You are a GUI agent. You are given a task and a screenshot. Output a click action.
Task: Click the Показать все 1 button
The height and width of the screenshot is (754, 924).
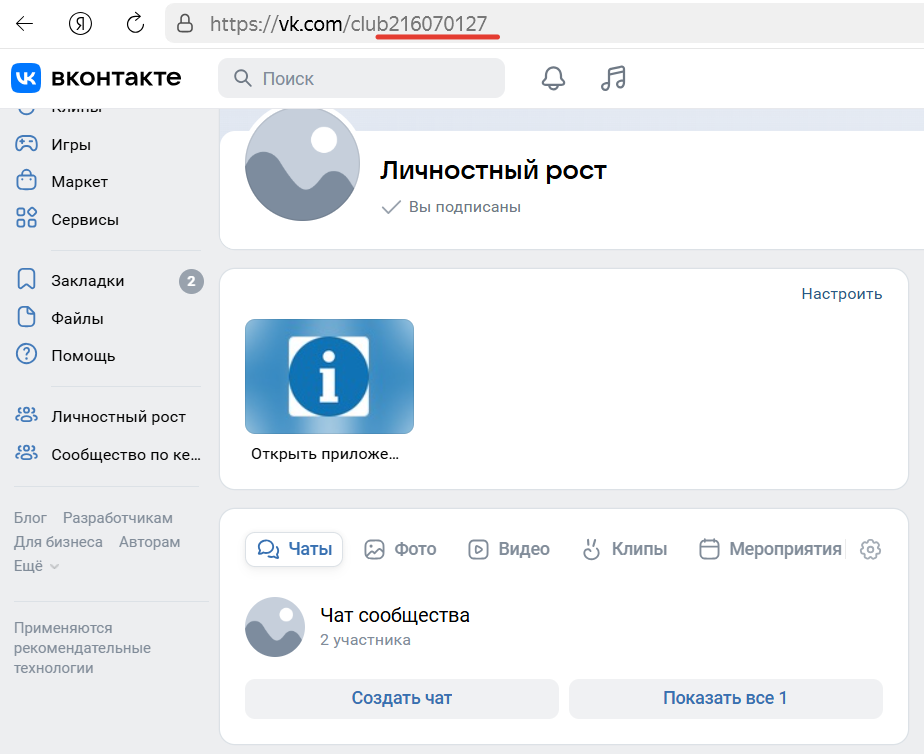pos(725,699)
